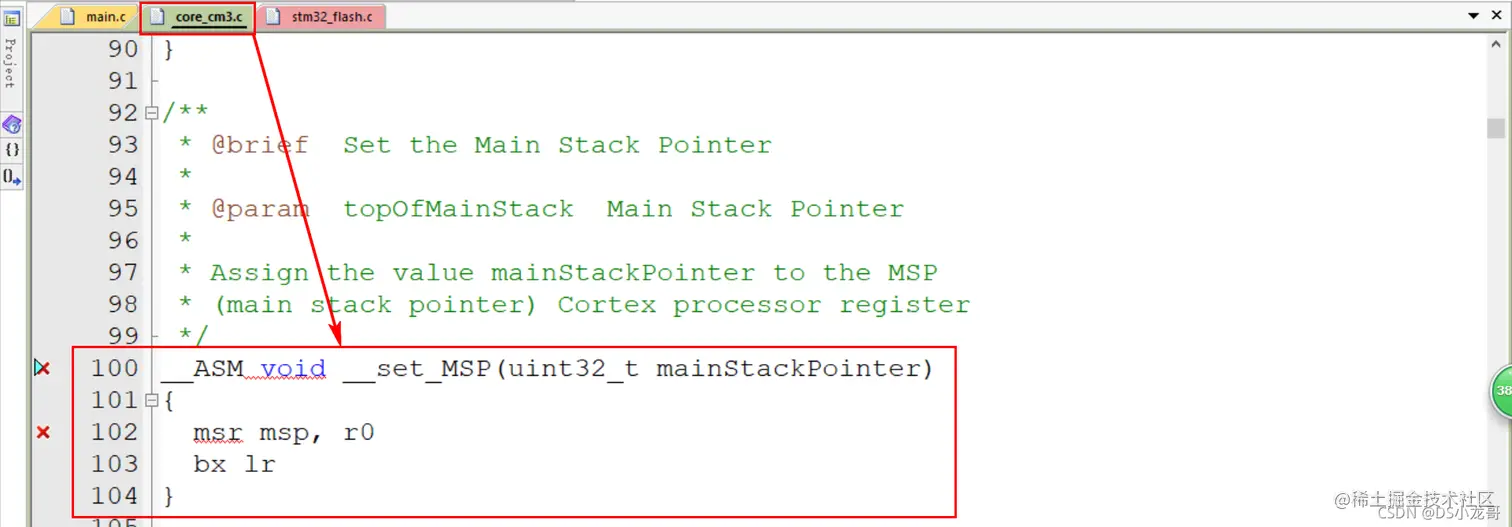Viewport: 1512px width, 527px height.
Task: Open the Books panel icon in sidebar
Action: click(12, 125)
